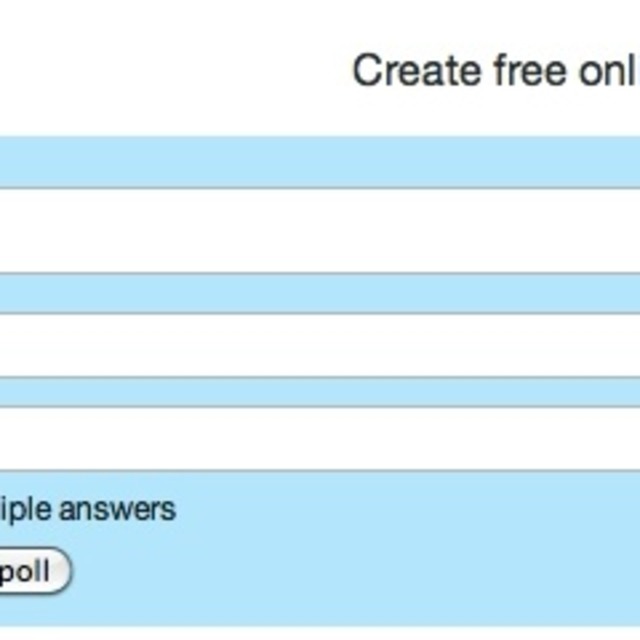Click the 'onl' text ending the heading
The width and height of the screenshot is (640, 640).
click(604, 71)
